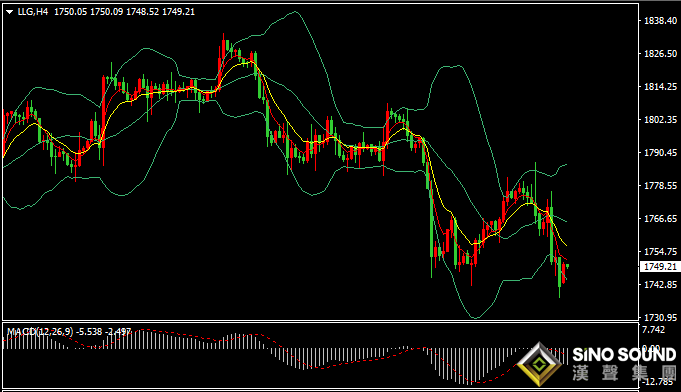Image resolution: width=681 pixels, height=392 pixels.
Task: Click the -12.785 MACD scale value
Action: tap(659, 382)
